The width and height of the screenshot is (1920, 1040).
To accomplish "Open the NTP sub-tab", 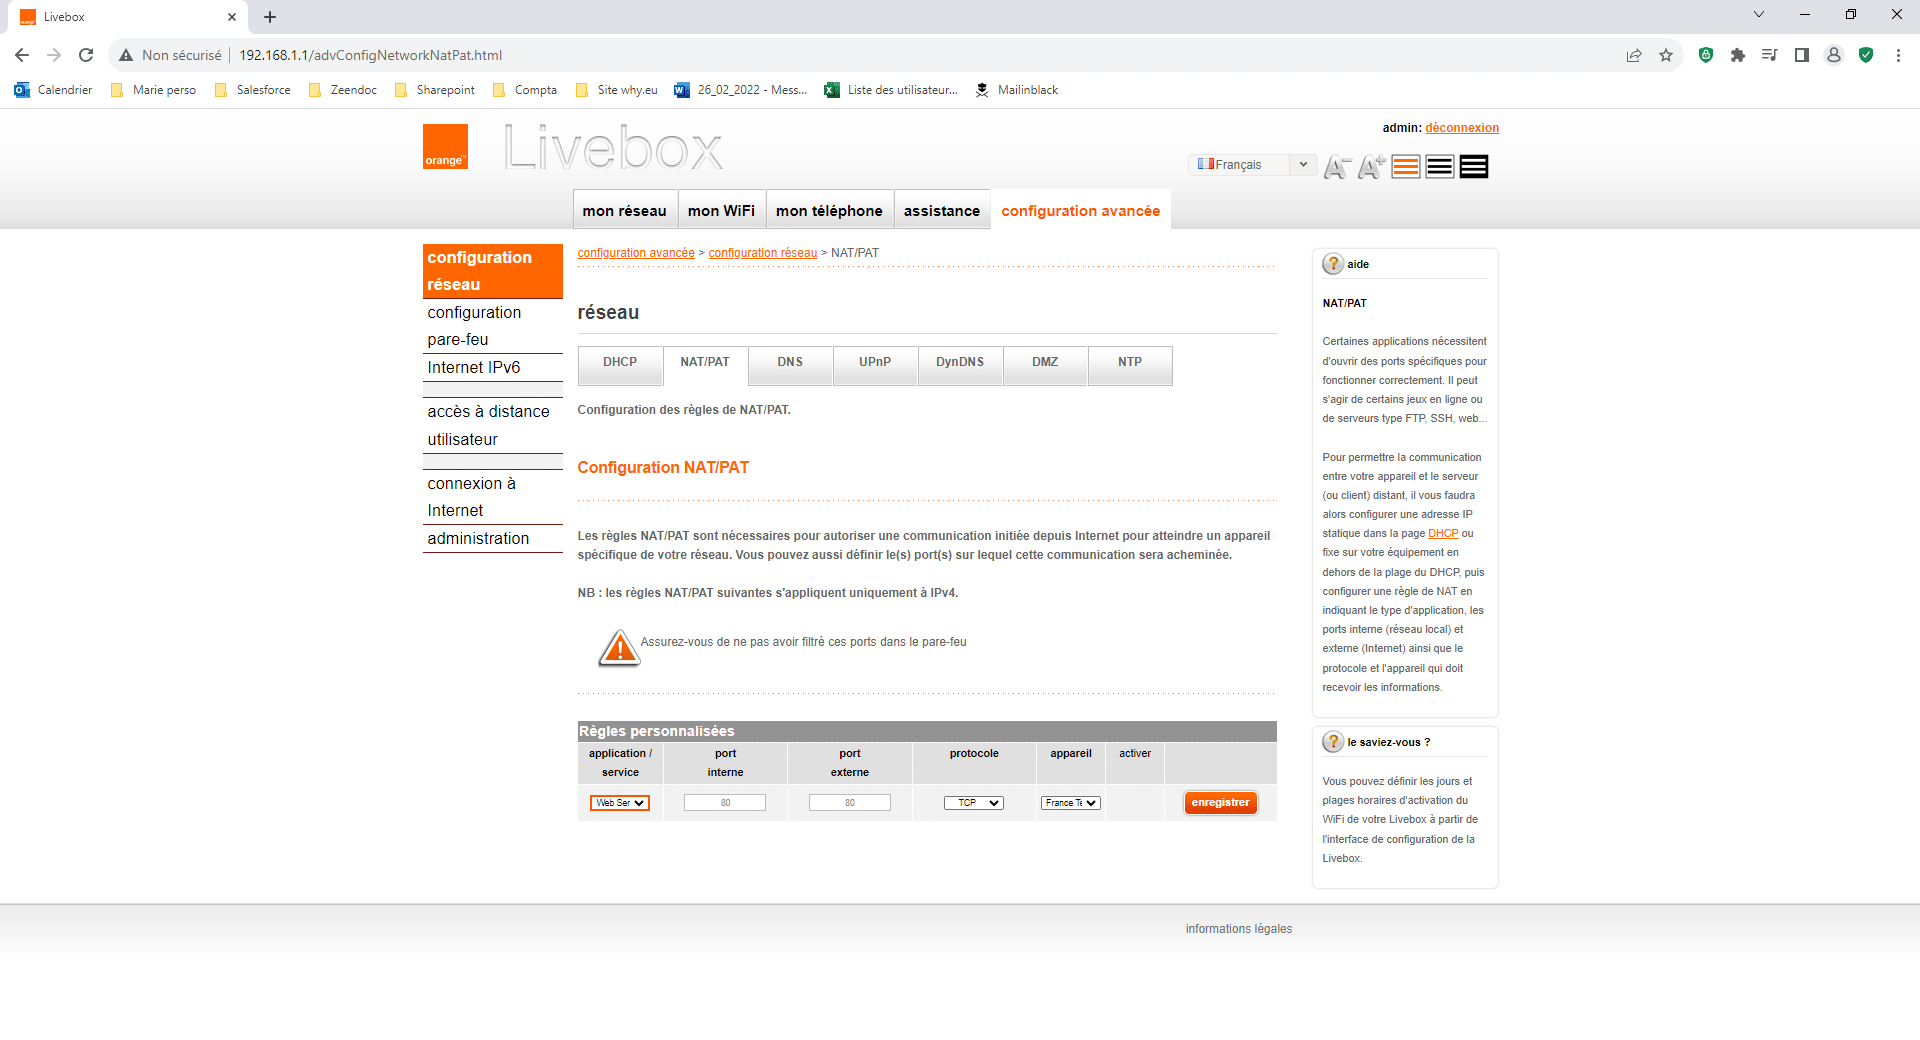I will pyautogui.click(x=1130, y=364).
